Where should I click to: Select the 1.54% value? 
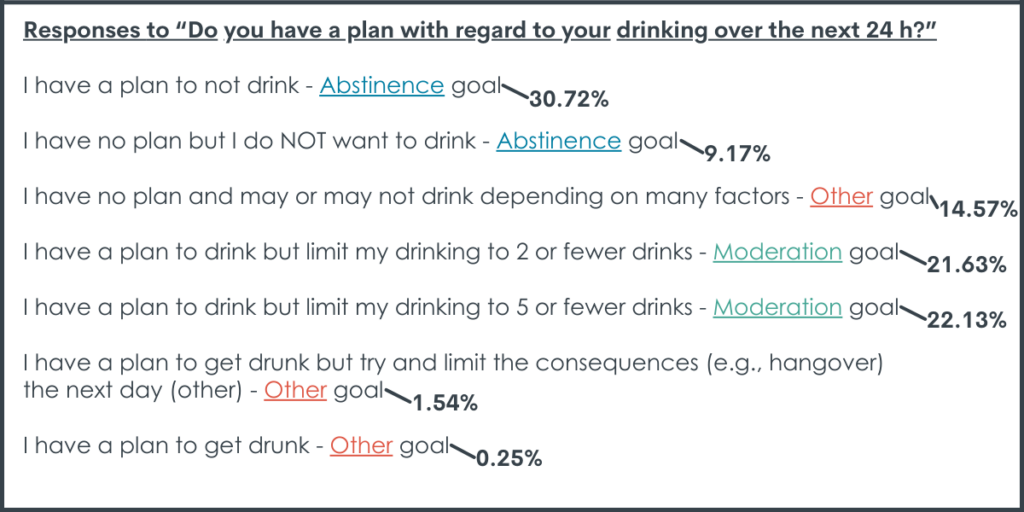coord(445,403)
